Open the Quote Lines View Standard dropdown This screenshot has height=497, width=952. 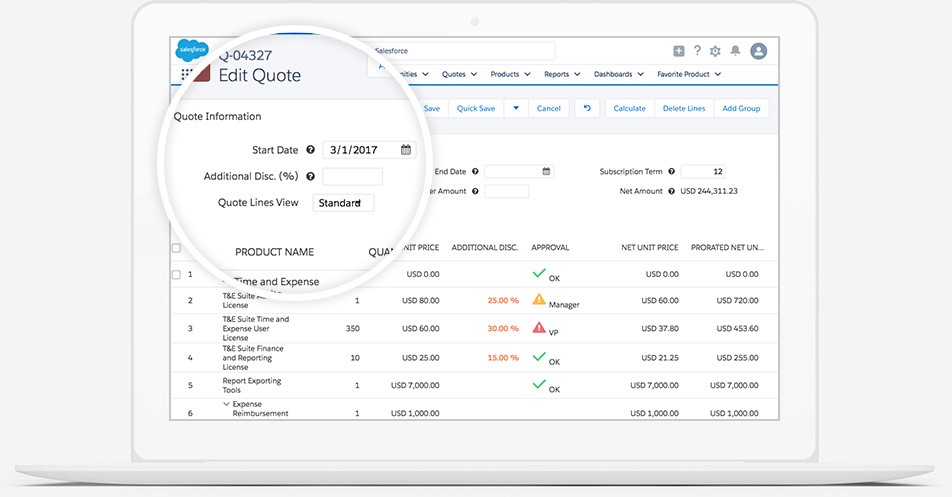pyautogui.click(x=343, y=203)
